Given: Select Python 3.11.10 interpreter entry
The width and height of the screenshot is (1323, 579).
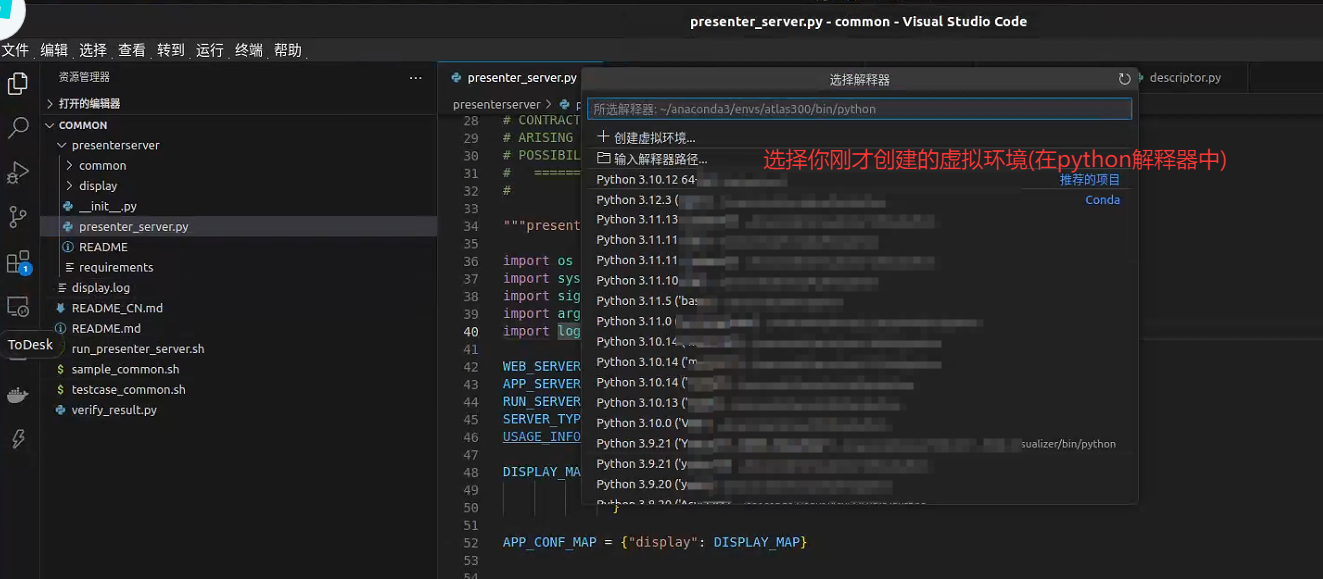Looking at the screenshot, I should coord(859,280).
